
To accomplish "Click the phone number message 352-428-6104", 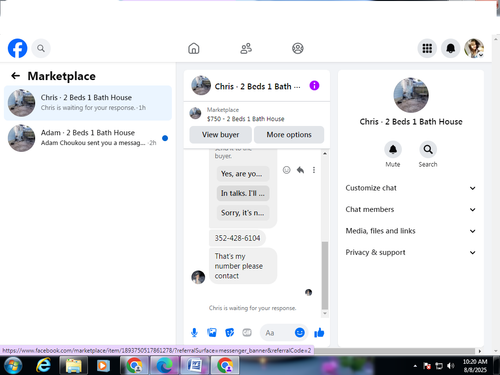I will [x=237, y=238].
